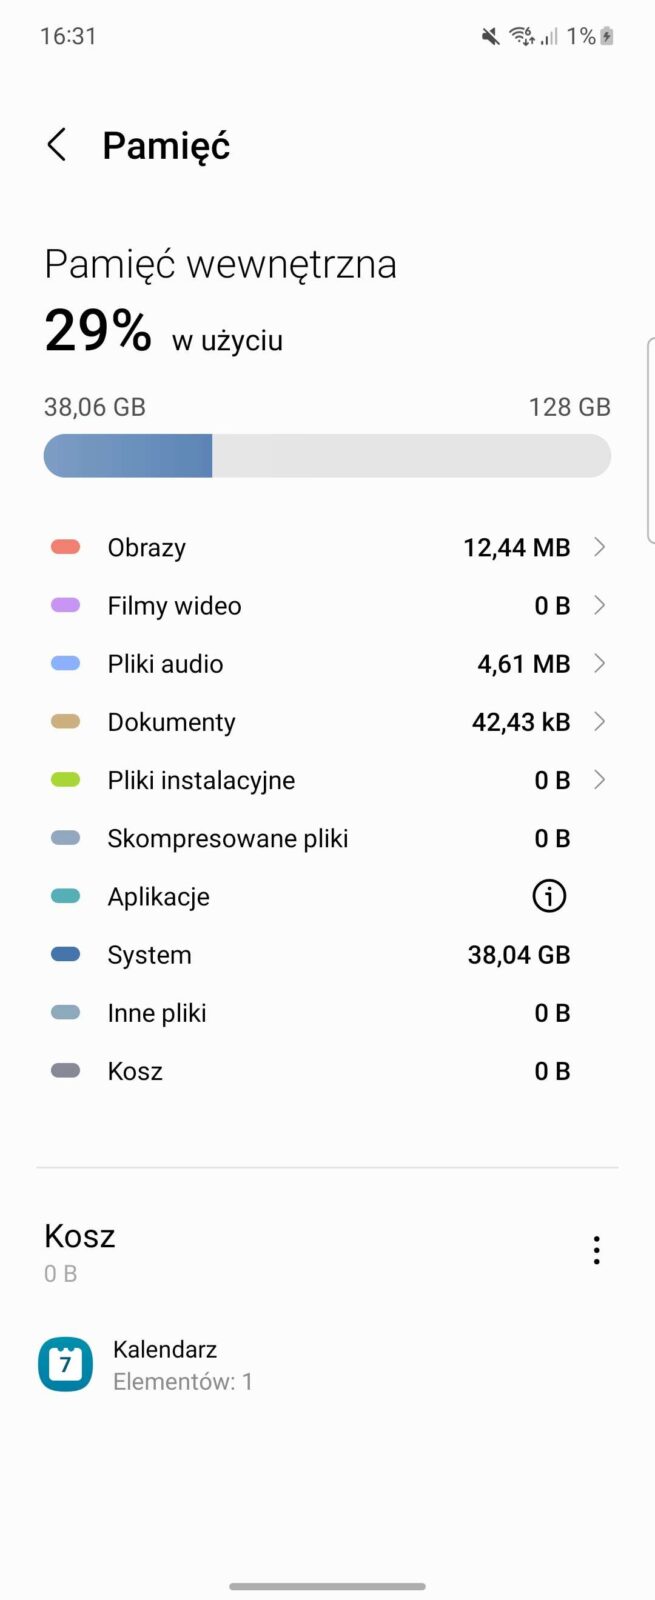Tap the internal storage usage bar
Screen dimensions: 655x1600
click(x=327, y=456)
